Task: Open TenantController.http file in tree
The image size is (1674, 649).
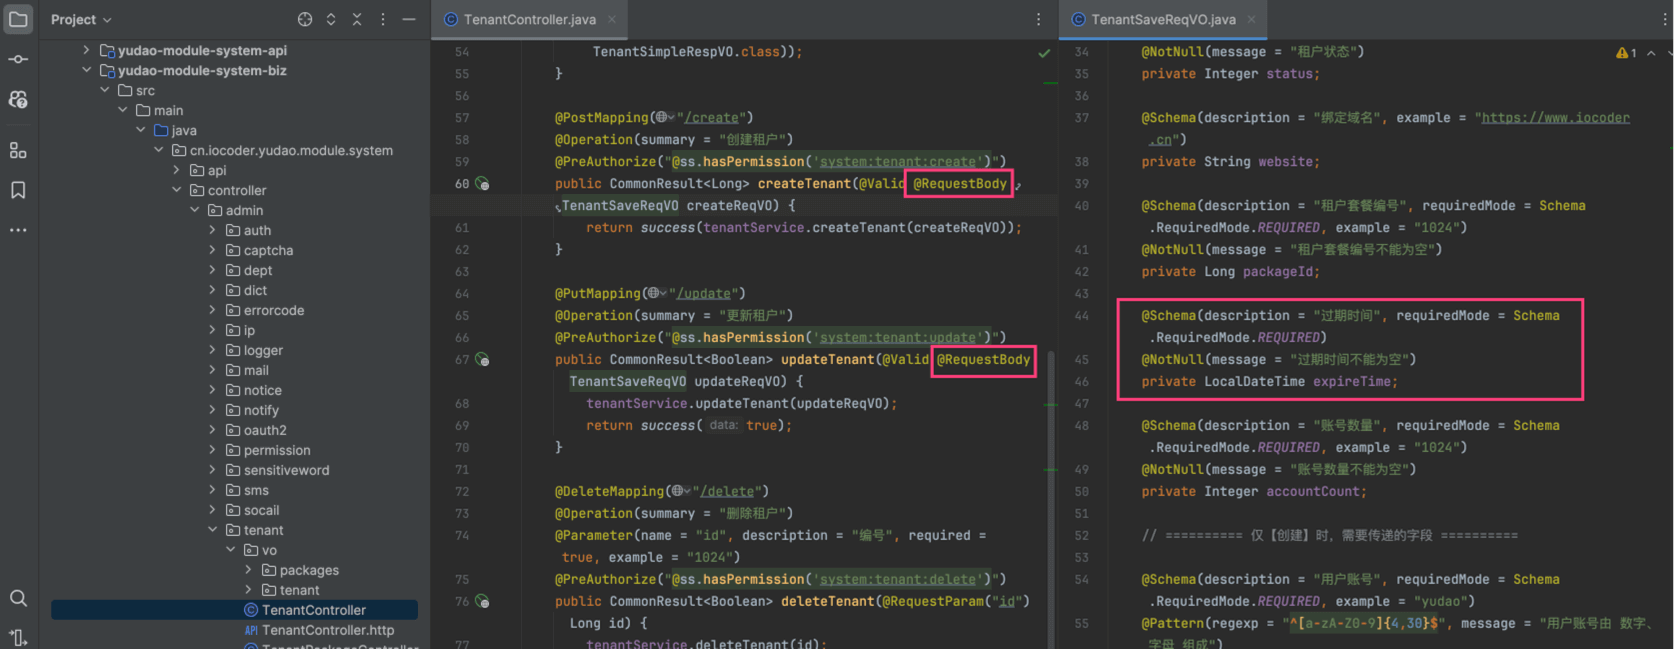Action: tap(327, 630)
